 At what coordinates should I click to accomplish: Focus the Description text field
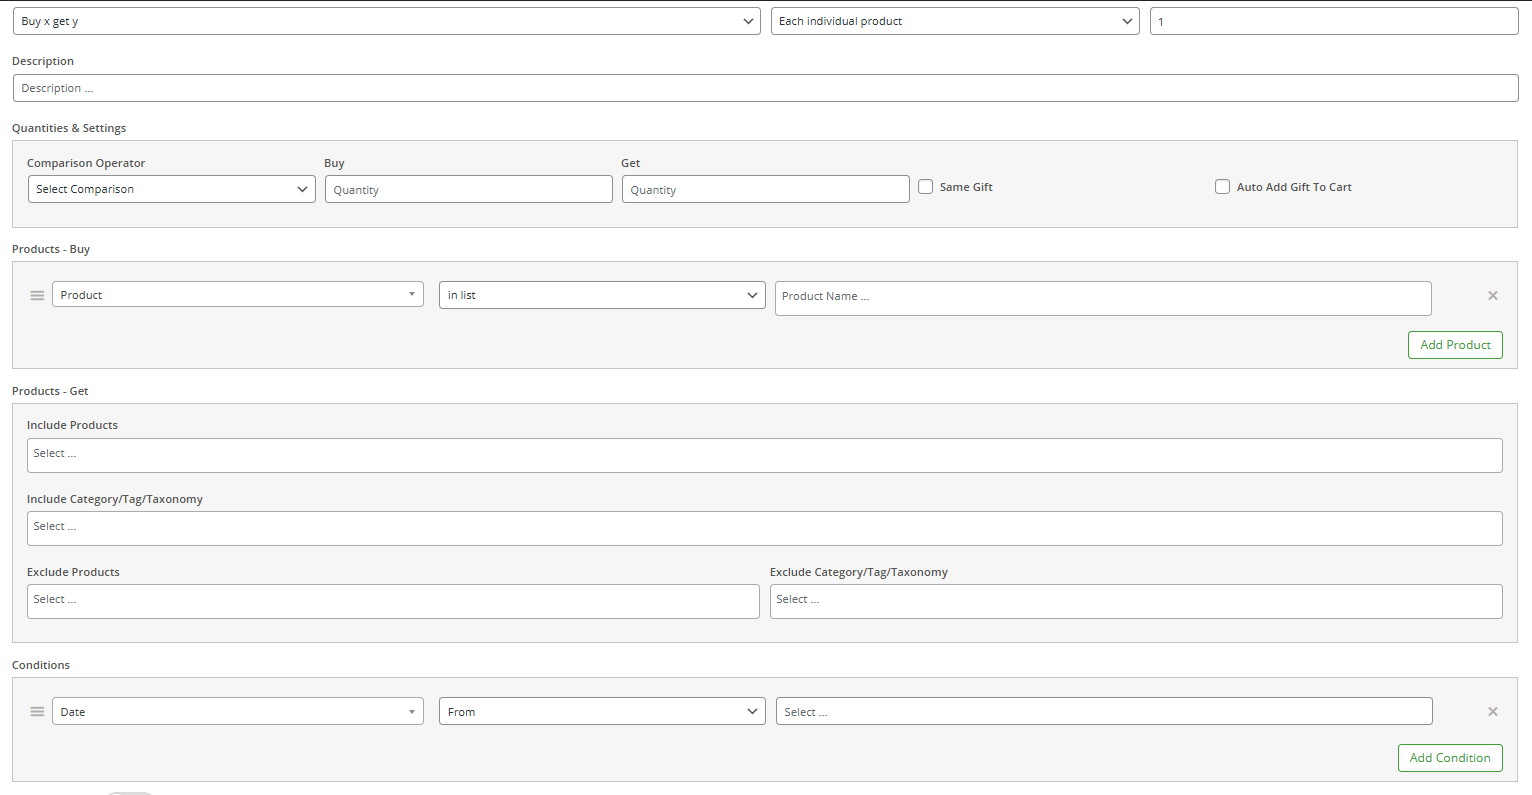[765, 88]
